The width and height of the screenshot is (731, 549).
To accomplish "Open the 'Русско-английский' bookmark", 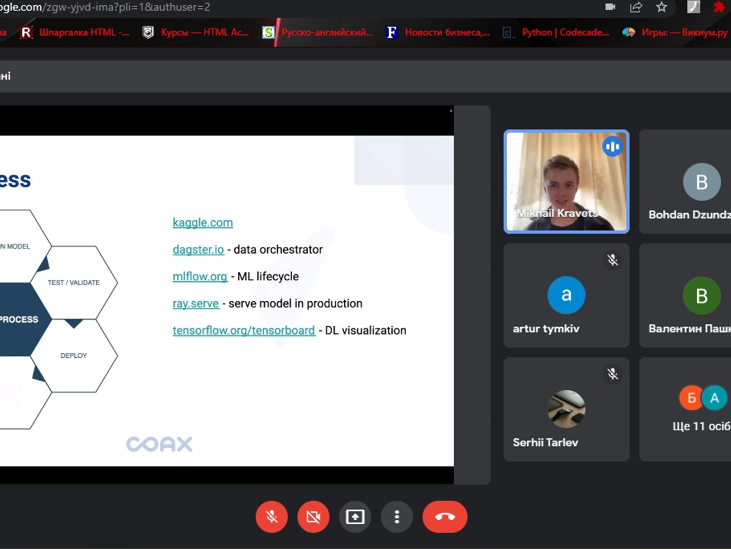I will coord(317,32).
